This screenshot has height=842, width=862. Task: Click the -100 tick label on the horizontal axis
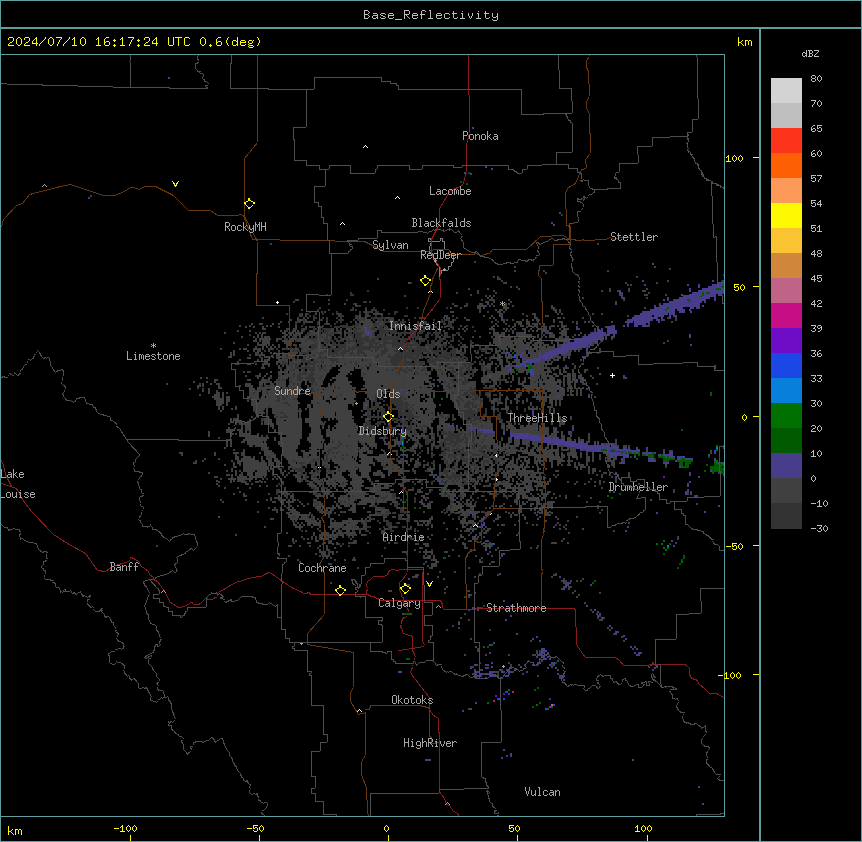125,828
